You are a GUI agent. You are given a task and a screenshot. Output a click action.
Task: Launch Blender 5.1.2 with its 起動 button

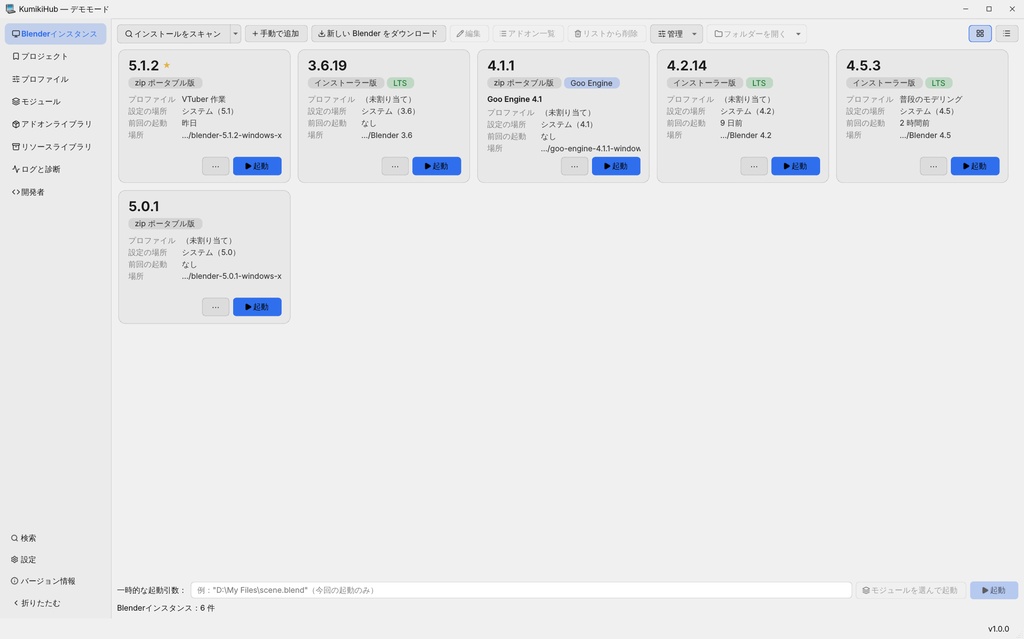click(257, 166)
